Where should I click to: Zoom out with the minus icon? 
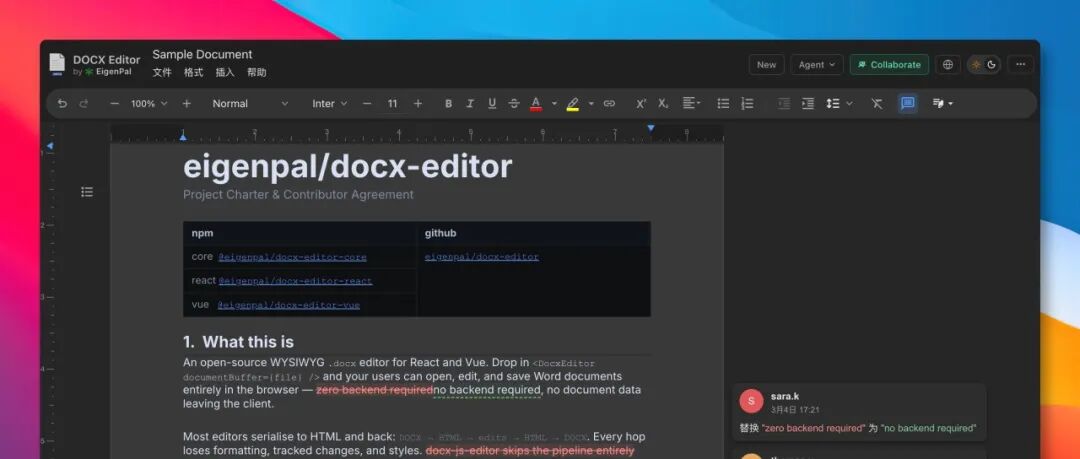pyautogui.click(x=114, y=103)
